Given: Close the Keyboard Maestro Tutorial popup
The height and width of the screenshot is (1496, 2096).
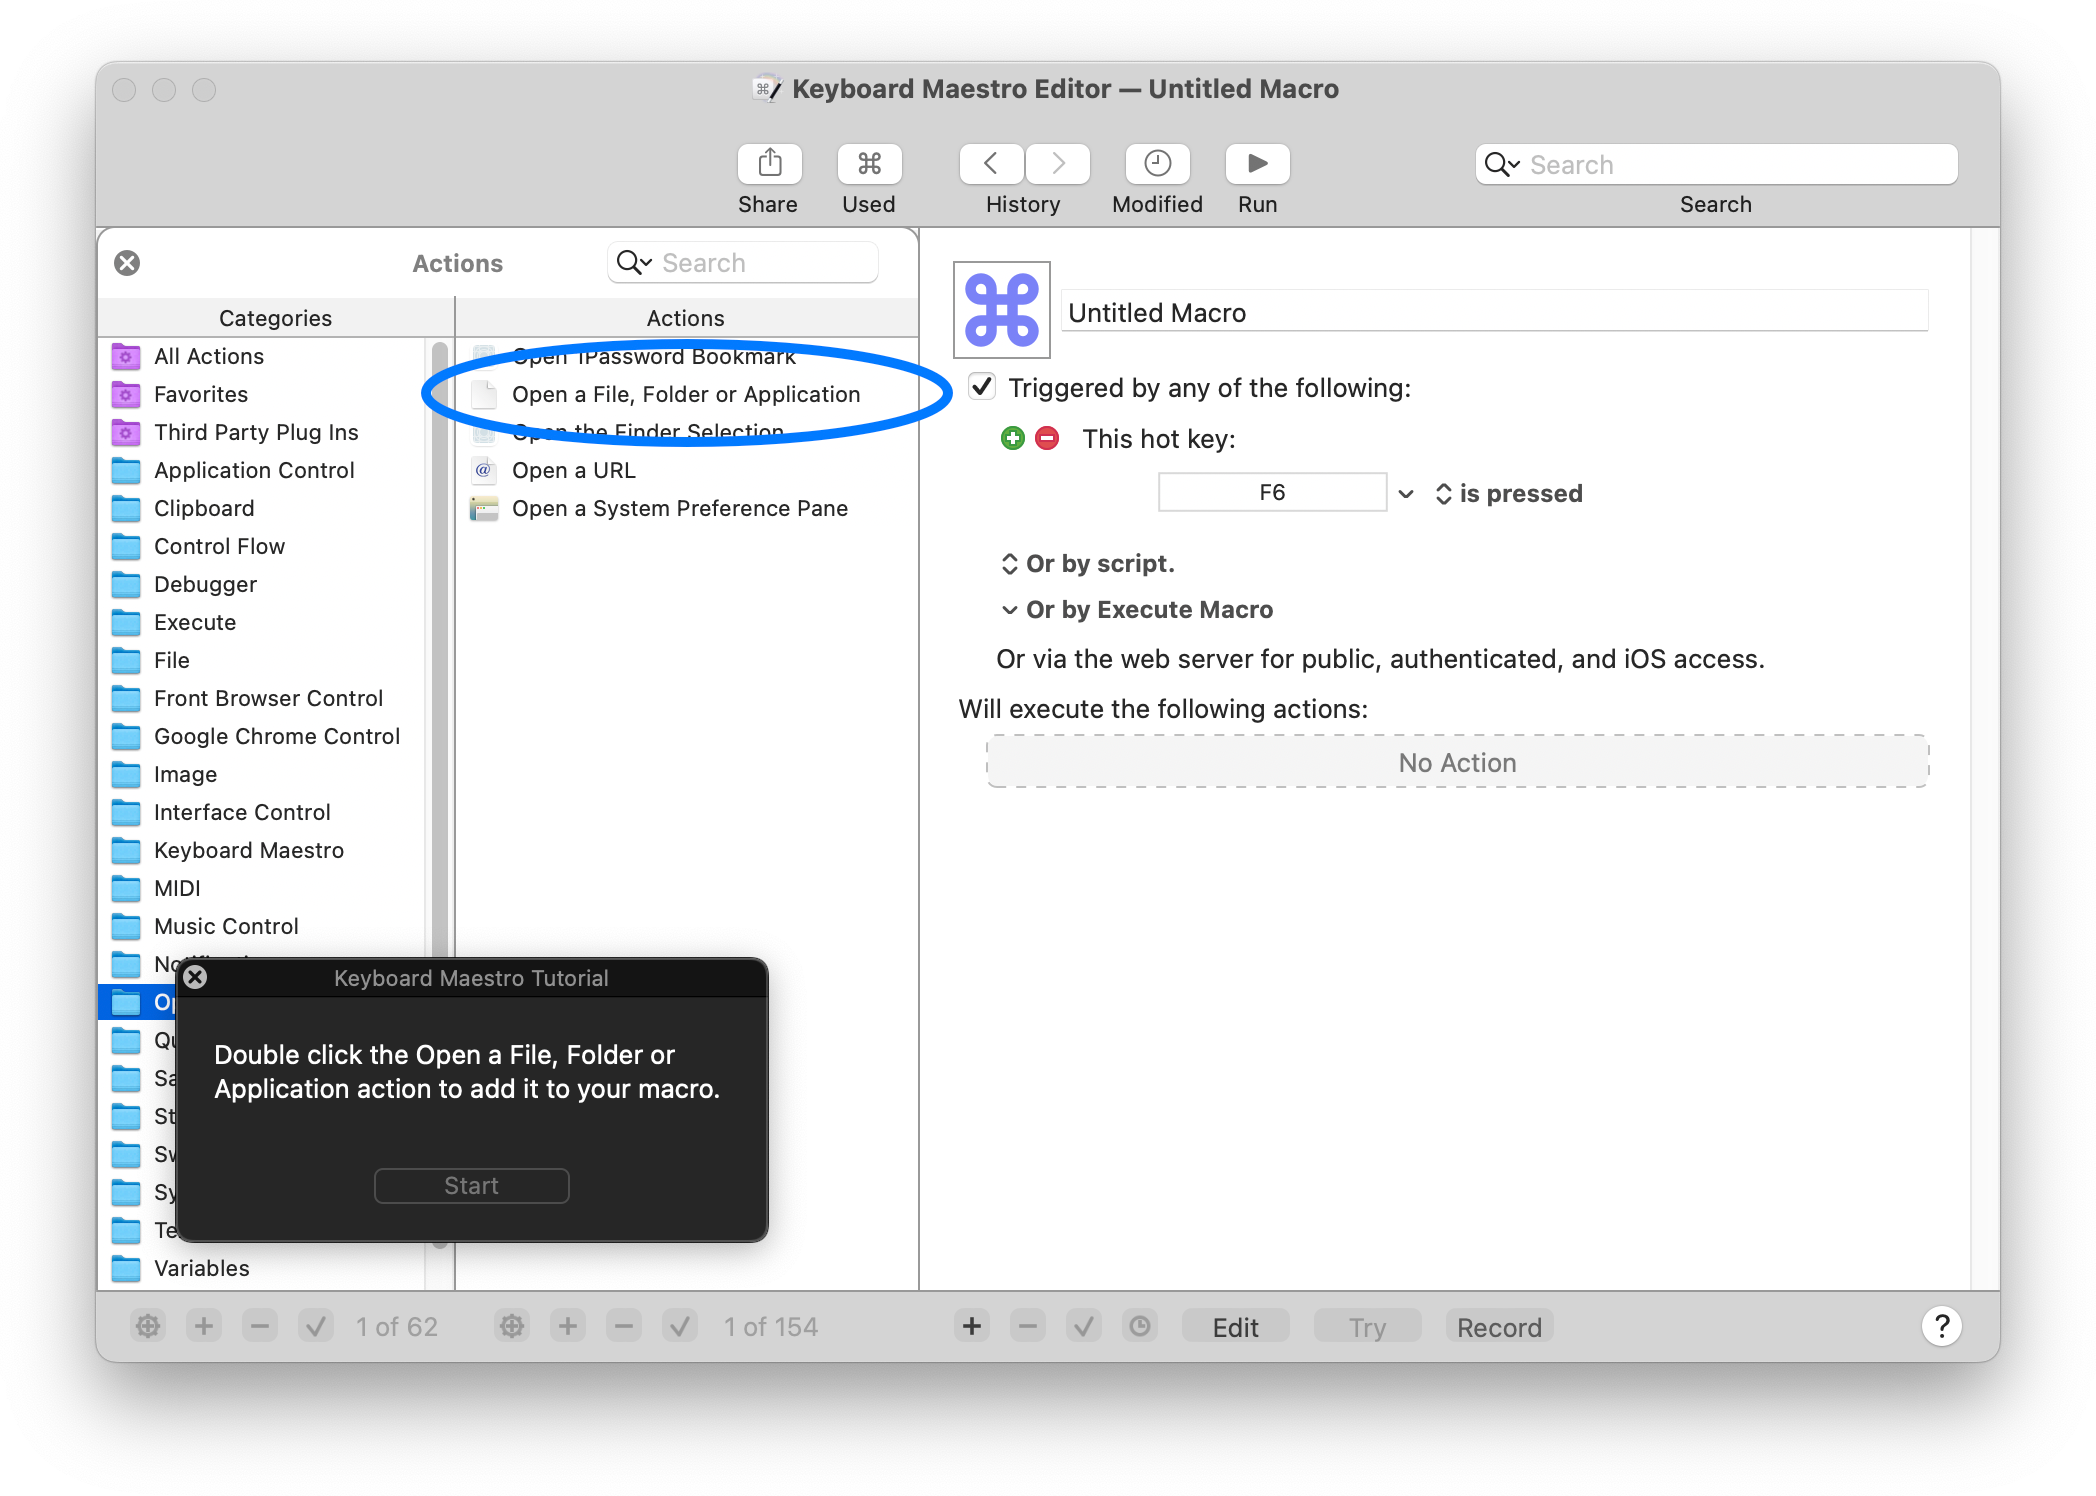Looking at the screenshot, I should point(196,976).
